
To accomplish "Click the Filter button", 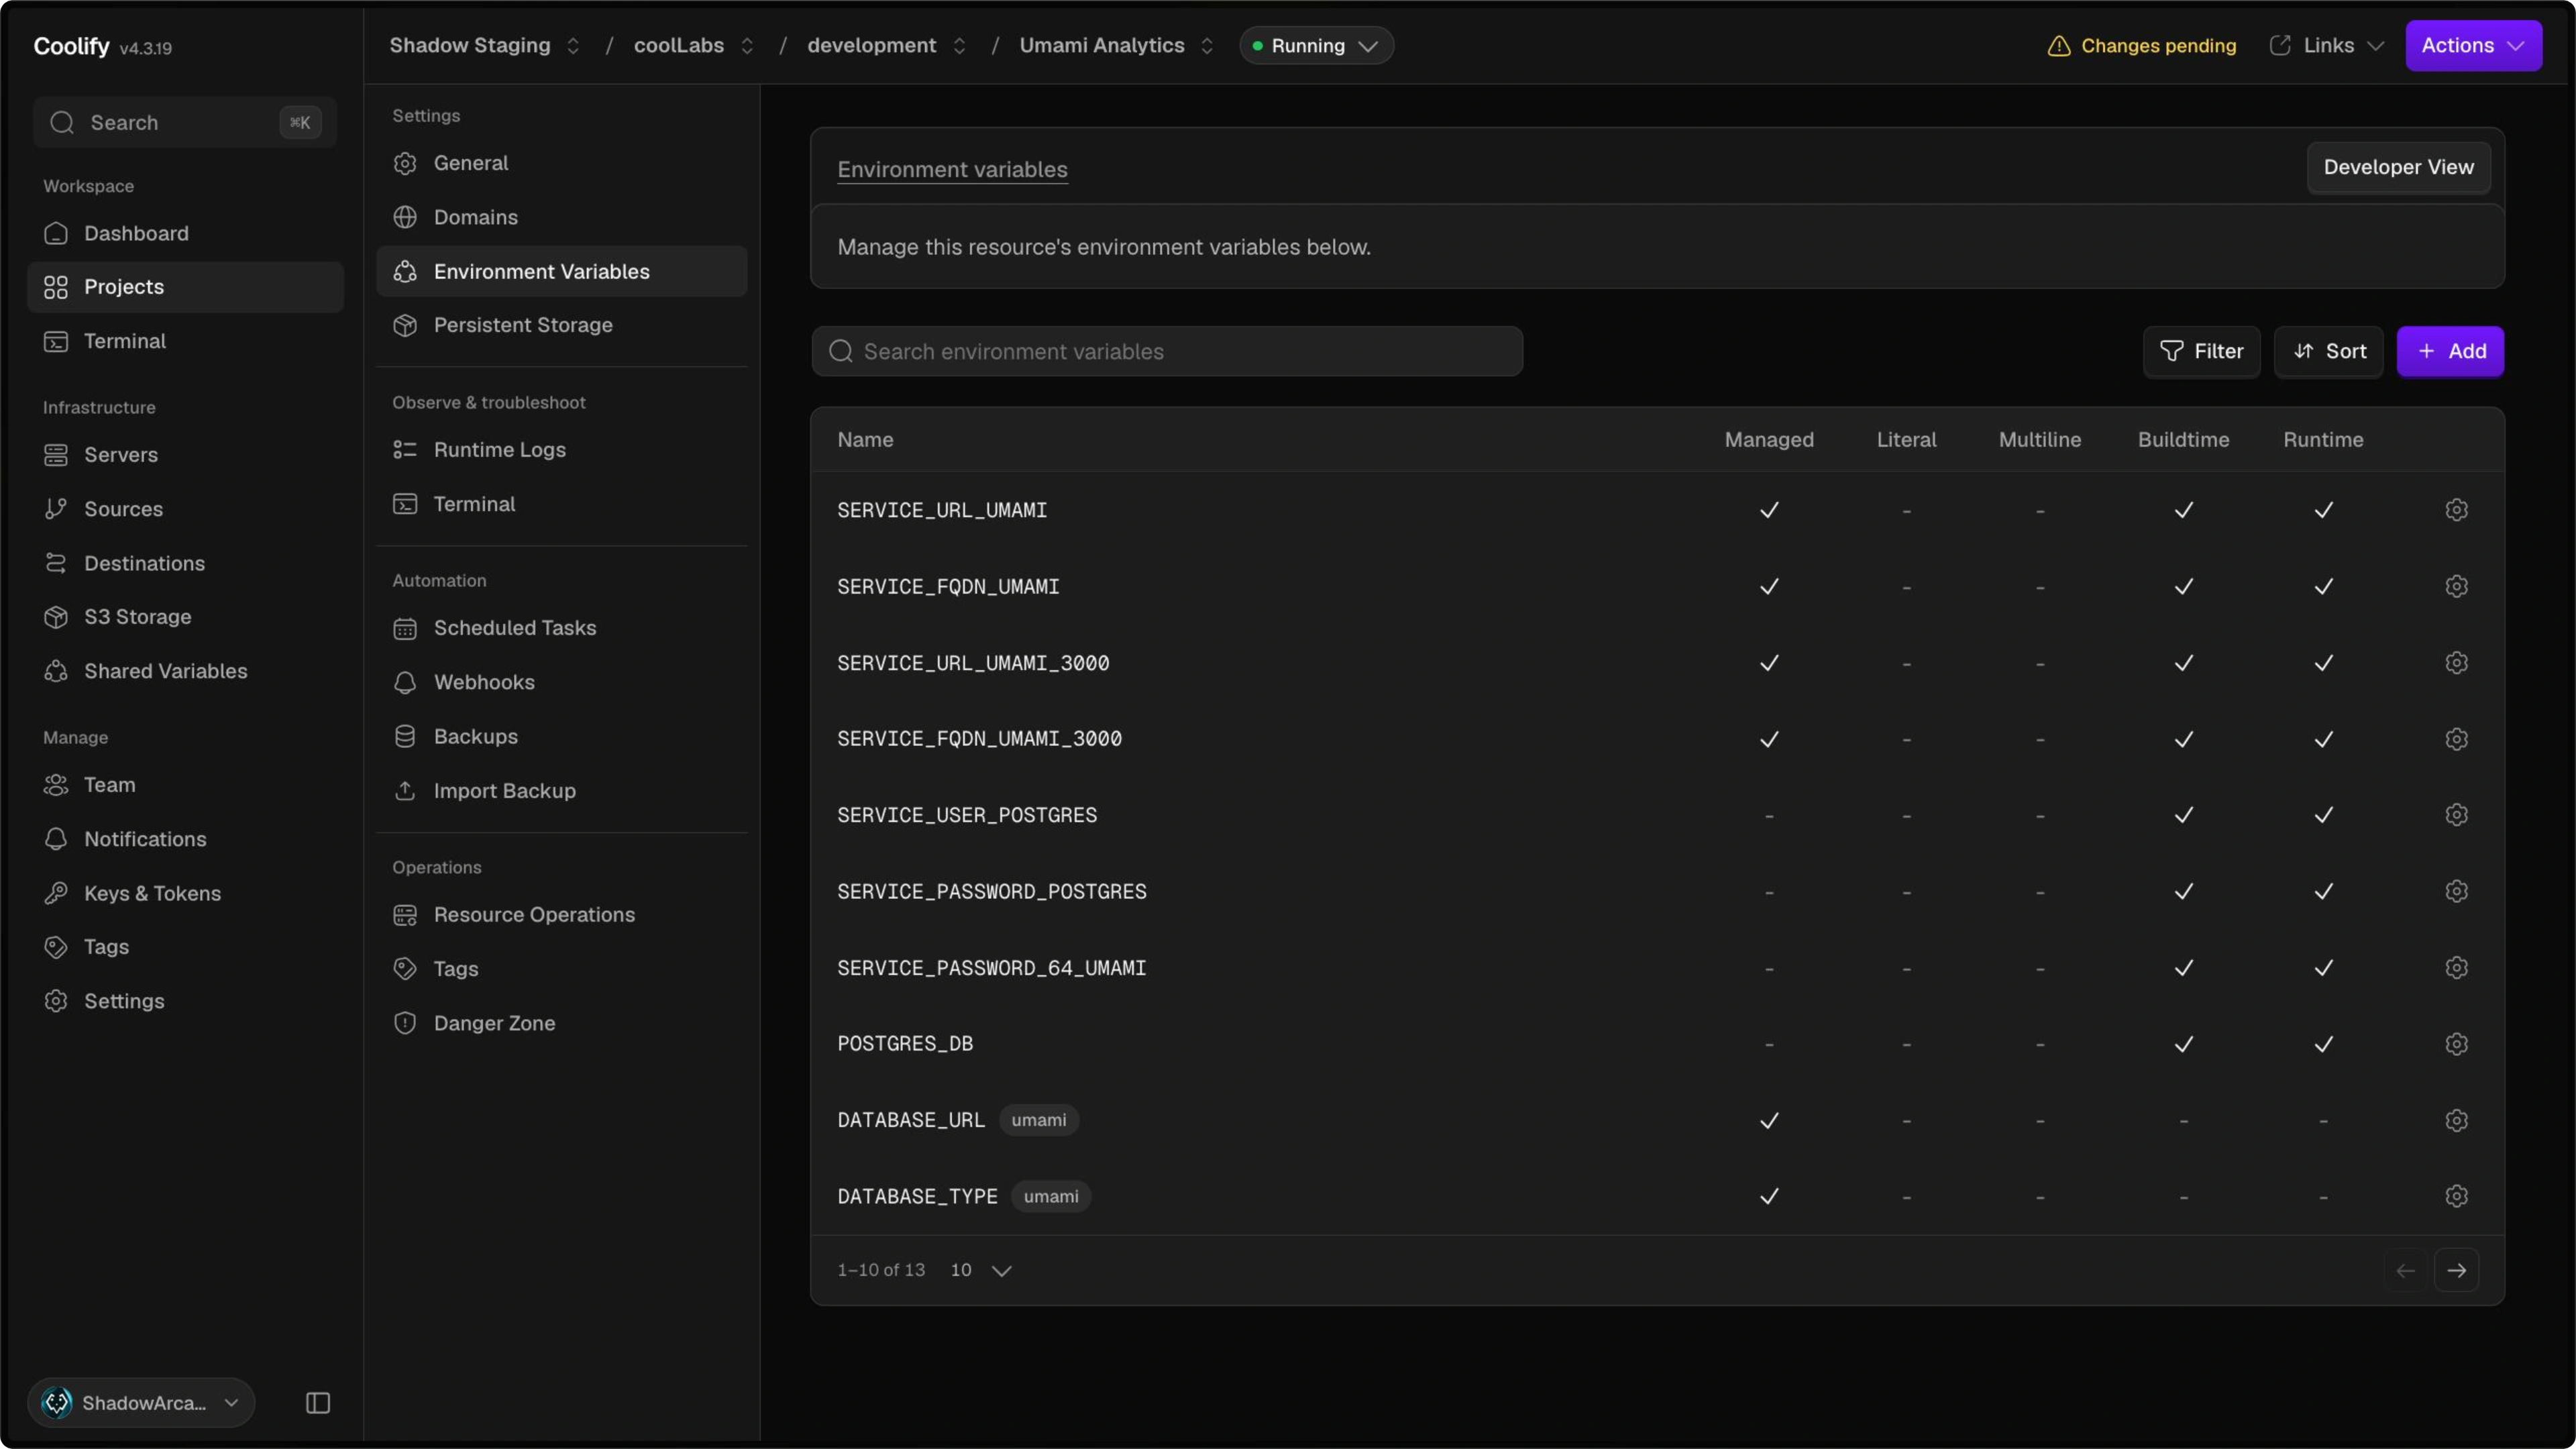I will click(x=2201, y=351).
